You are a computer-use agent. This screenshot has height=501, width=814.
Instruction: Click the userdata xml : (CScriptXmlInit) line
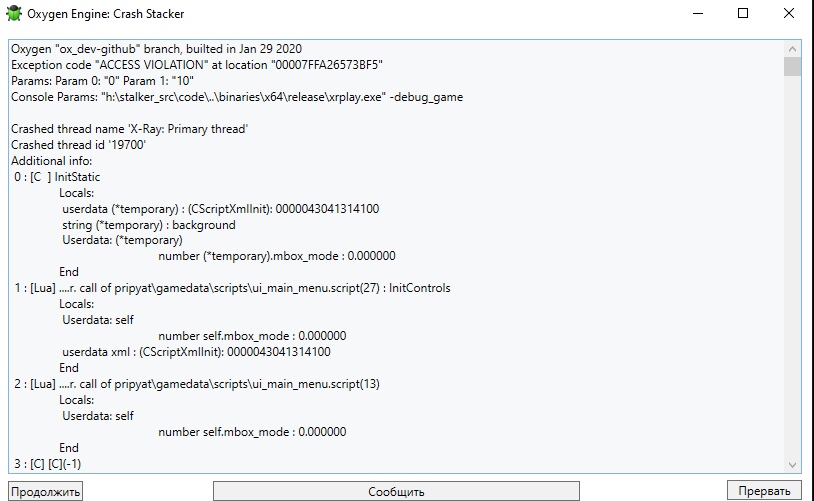point(196,352)
